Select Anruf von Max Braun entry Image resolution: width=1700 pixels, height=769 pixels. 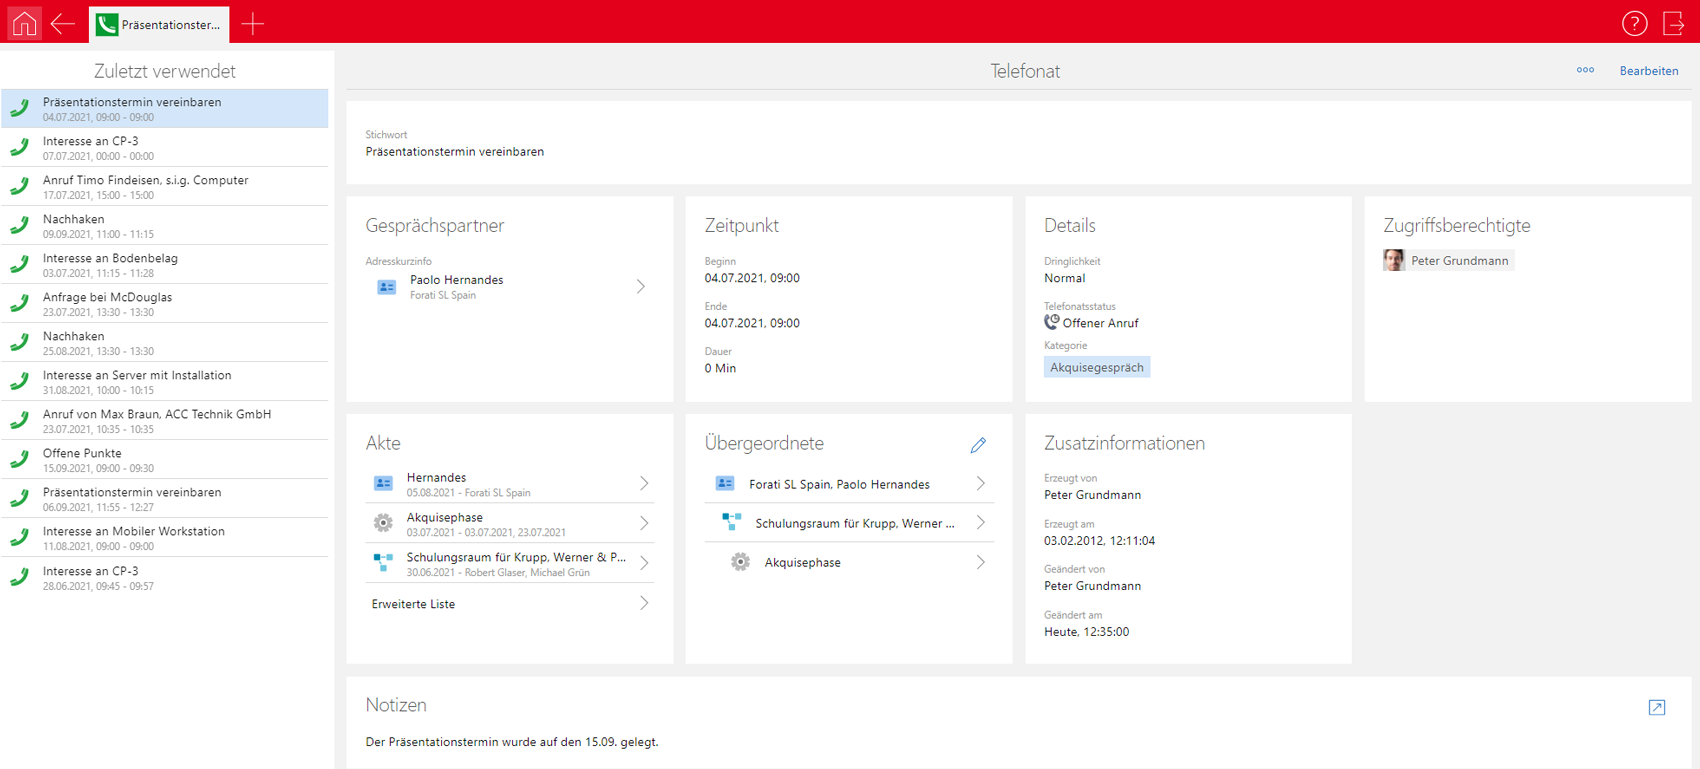coord(165,420)
